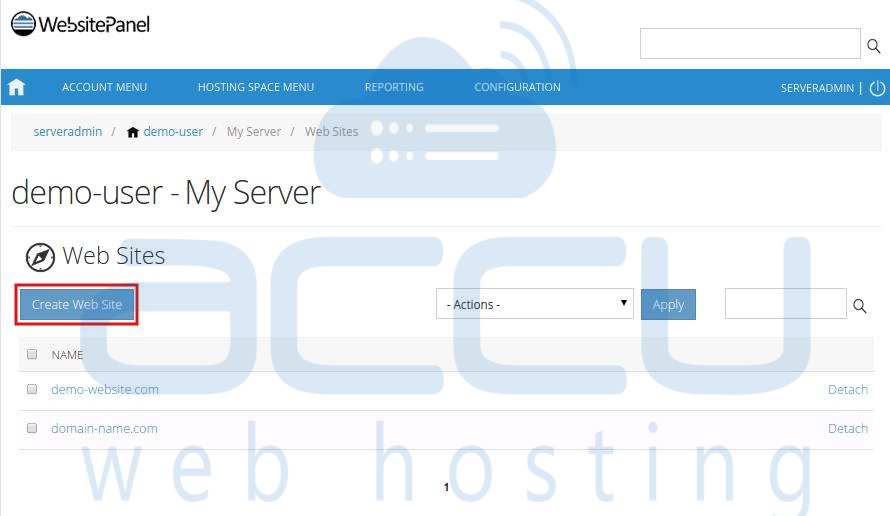Image resolution: width=890 pixels, height=516 pixels.
Task: Open the Actions dropdown
Action: tap(535, 304)
